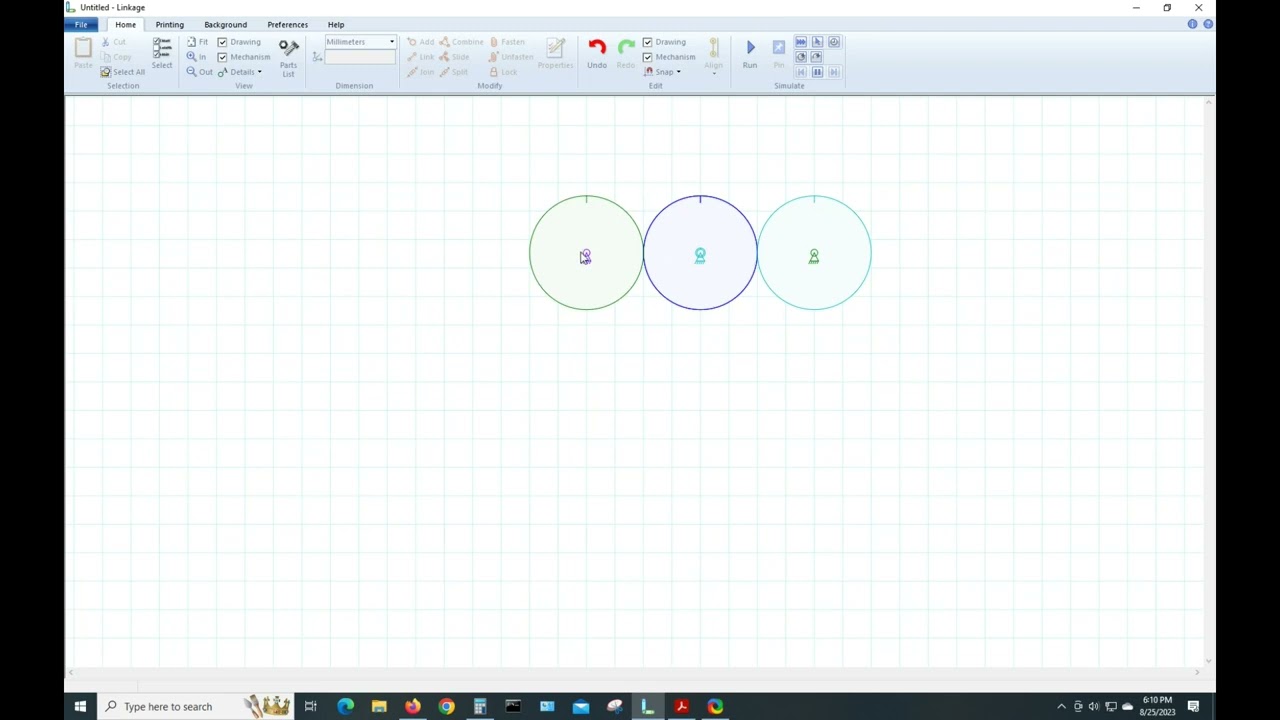1280x720 pixels.
Task: Open Firefox from the taskbar
Action: pyautogui.click(x=412, y=706)
